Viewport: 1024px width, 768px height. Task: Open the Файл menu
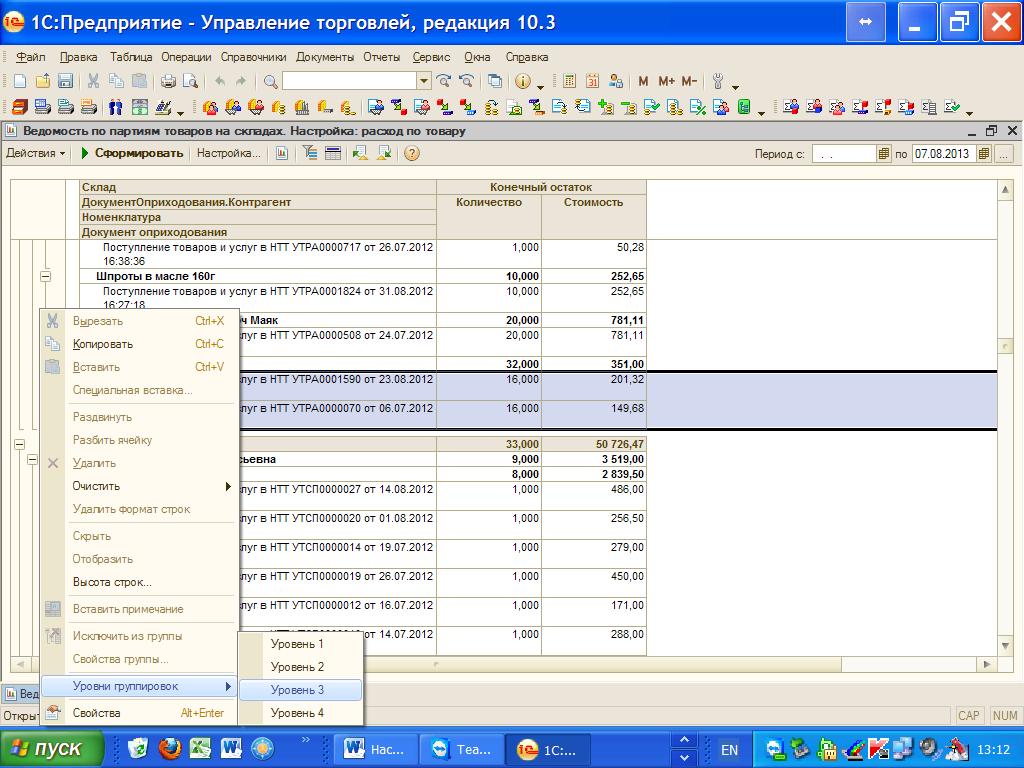coord(31,57)
